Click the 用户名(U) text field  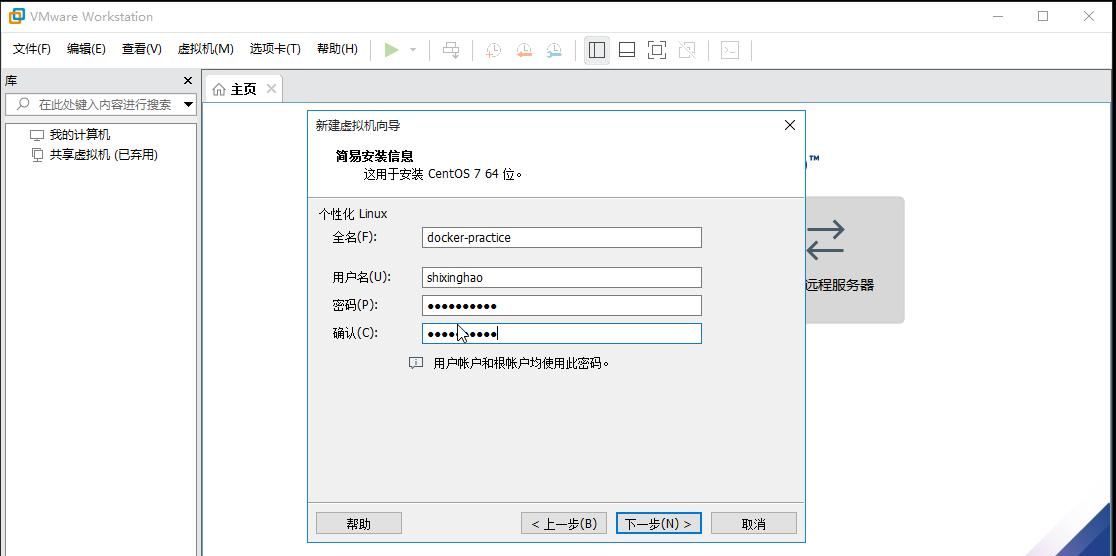tap(562, 278)
